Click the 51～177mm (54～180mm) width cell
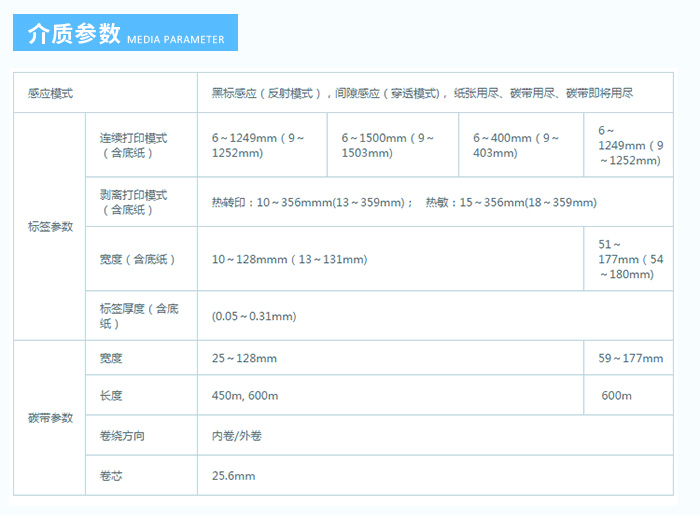Image resolution: width=700 pixels, height=515 pixels. pos(627,259)
